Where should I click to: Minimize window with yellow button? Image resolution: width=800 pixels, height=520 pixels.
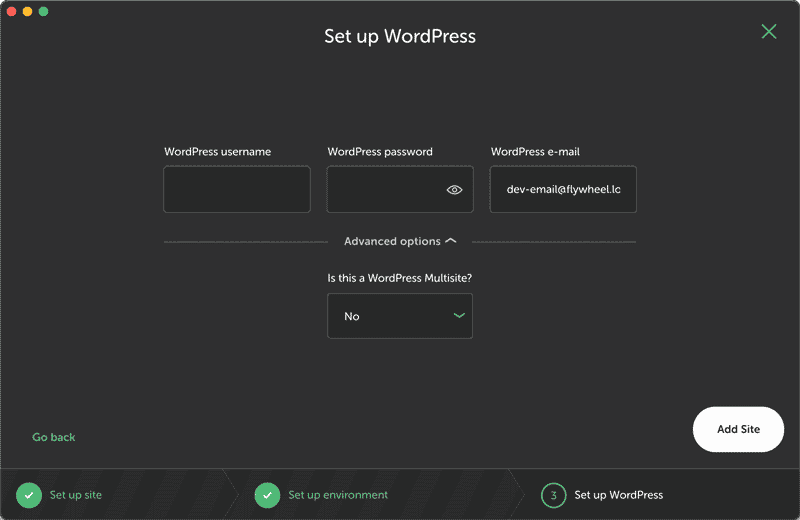(28, 11)
